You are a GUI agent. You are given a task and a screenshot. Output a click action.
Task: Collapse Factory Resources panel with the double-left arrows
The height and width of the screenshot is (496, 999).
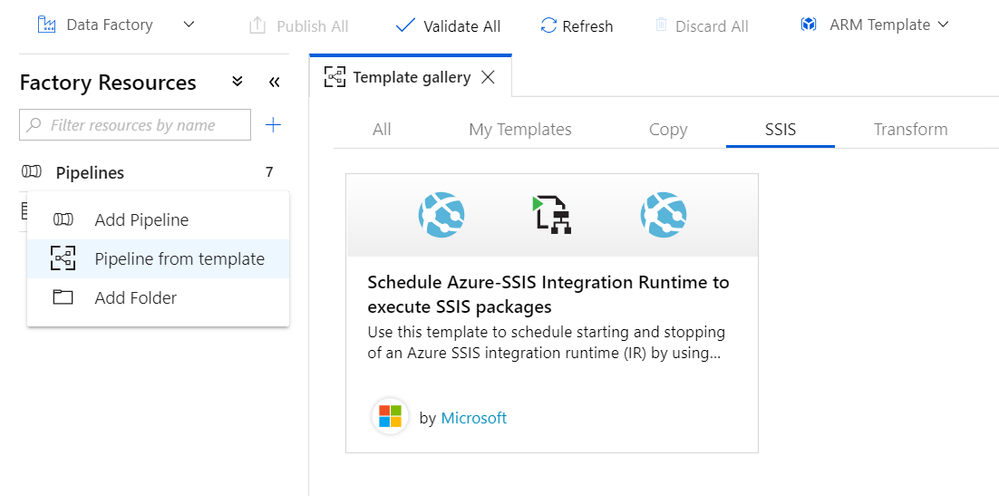pyautogui.click(x=274, y=82)
